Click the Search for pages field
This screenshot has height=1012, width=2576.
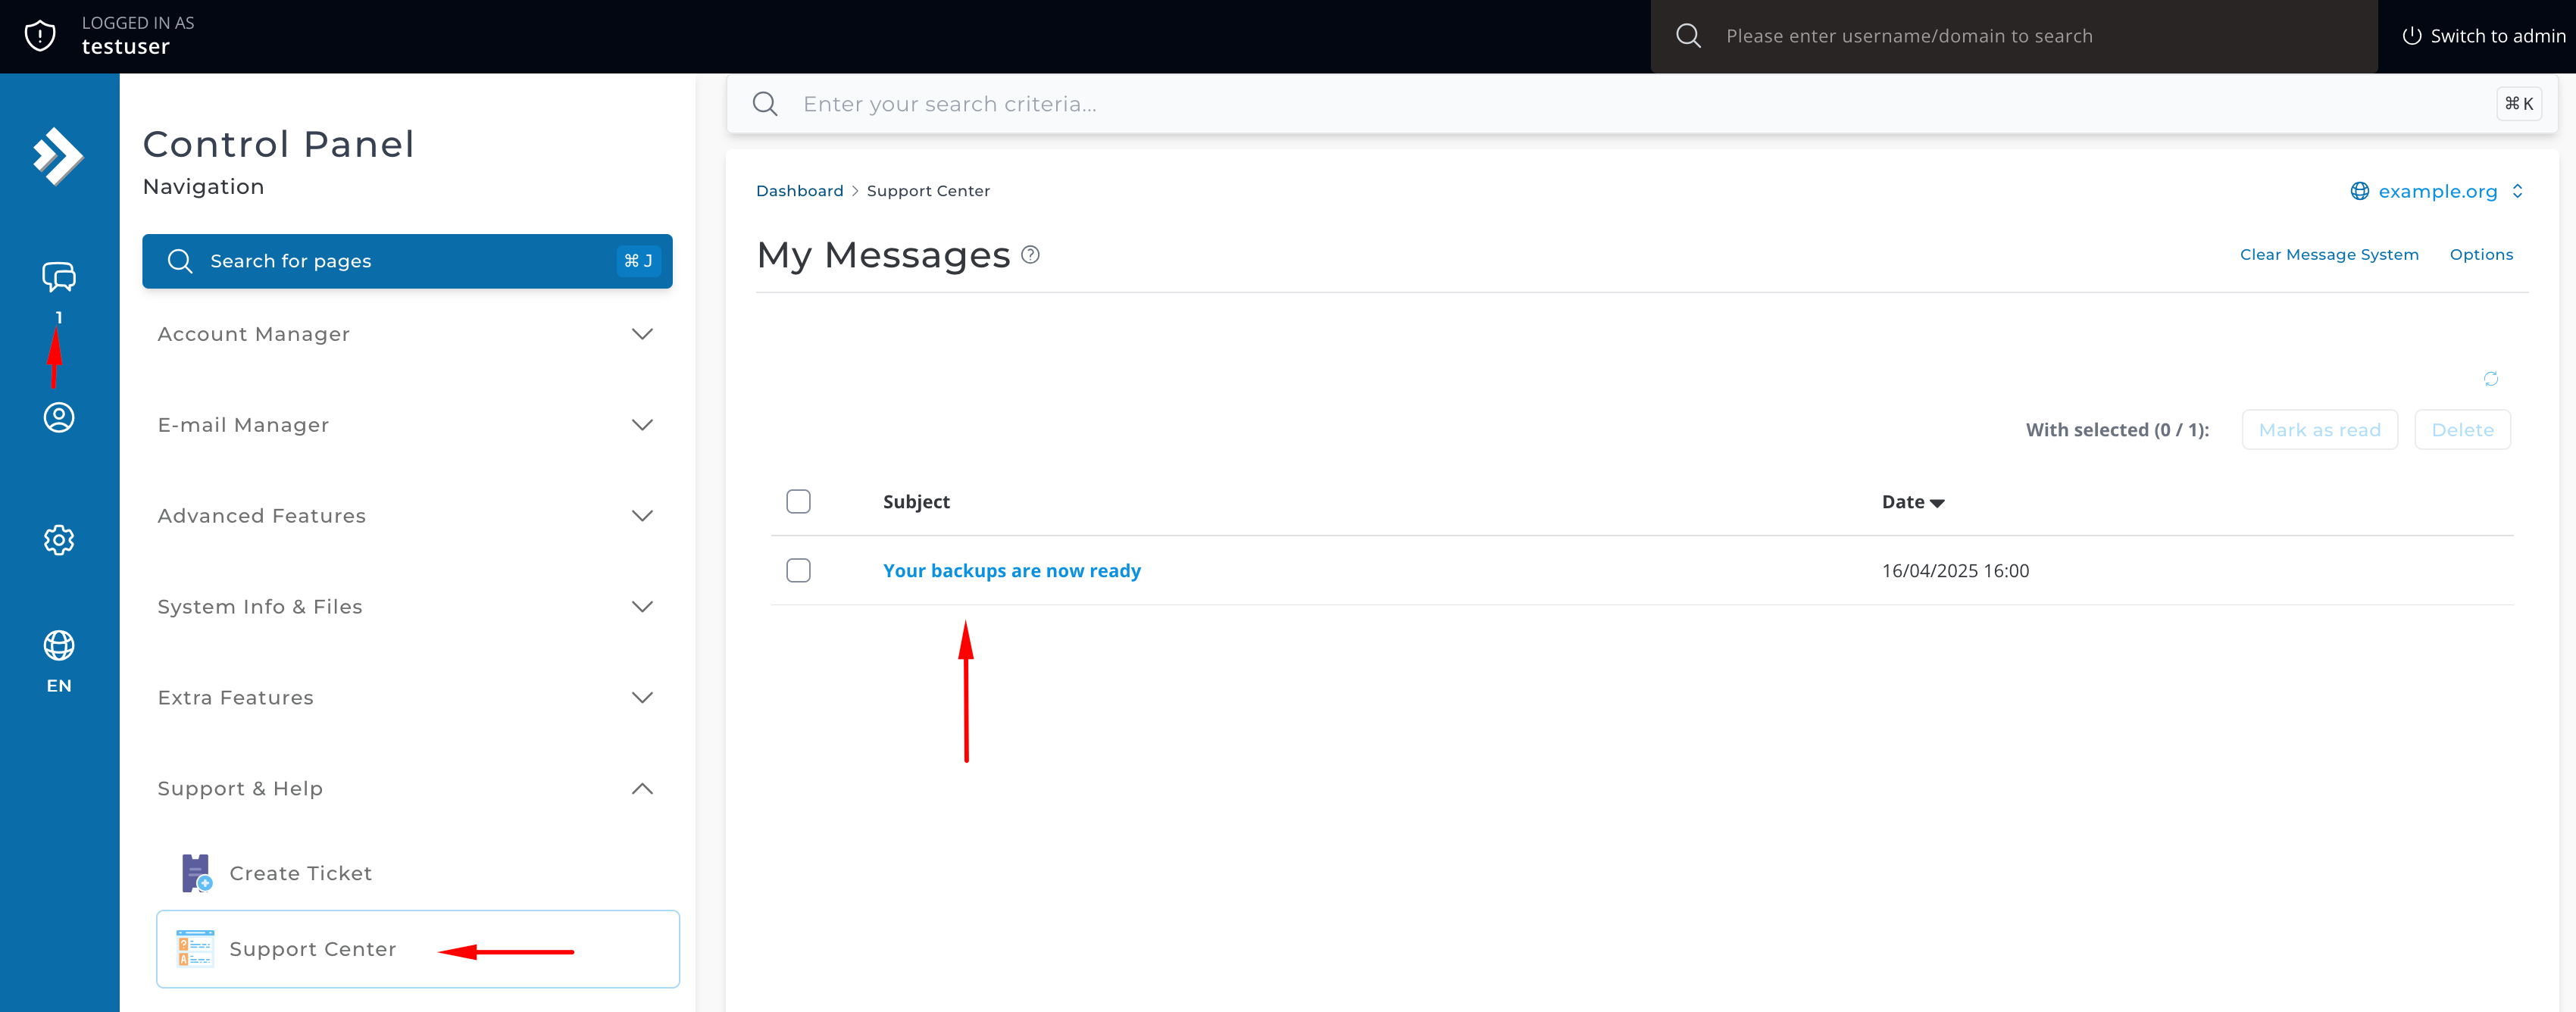coord(406,261)
